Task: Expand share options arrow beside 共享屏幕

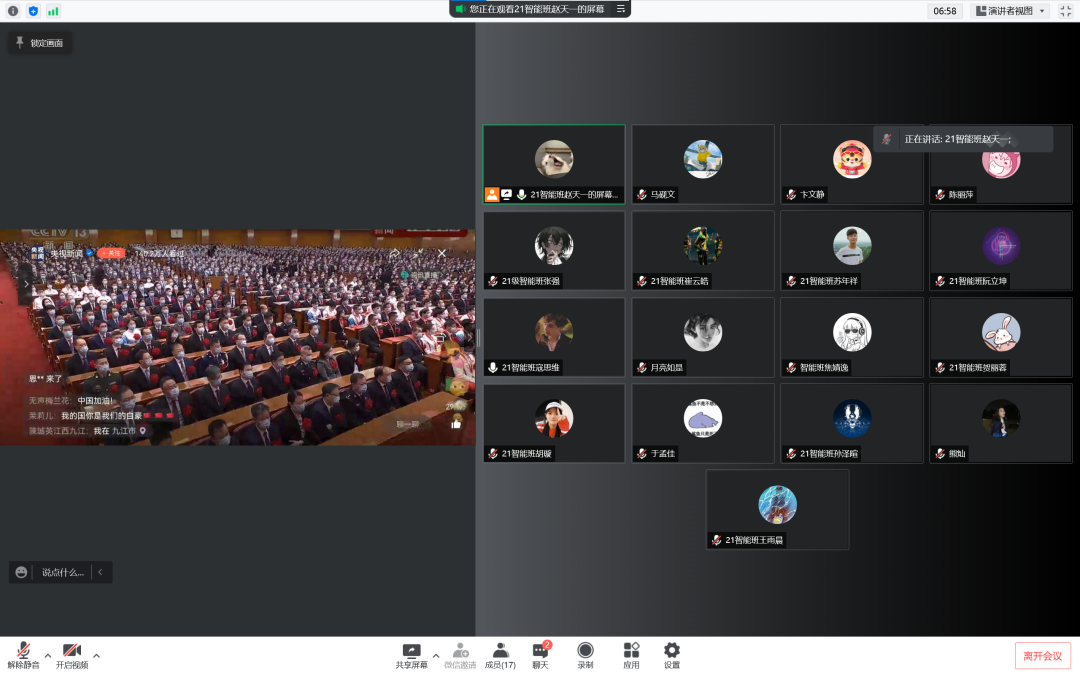Action: [436, 655]
